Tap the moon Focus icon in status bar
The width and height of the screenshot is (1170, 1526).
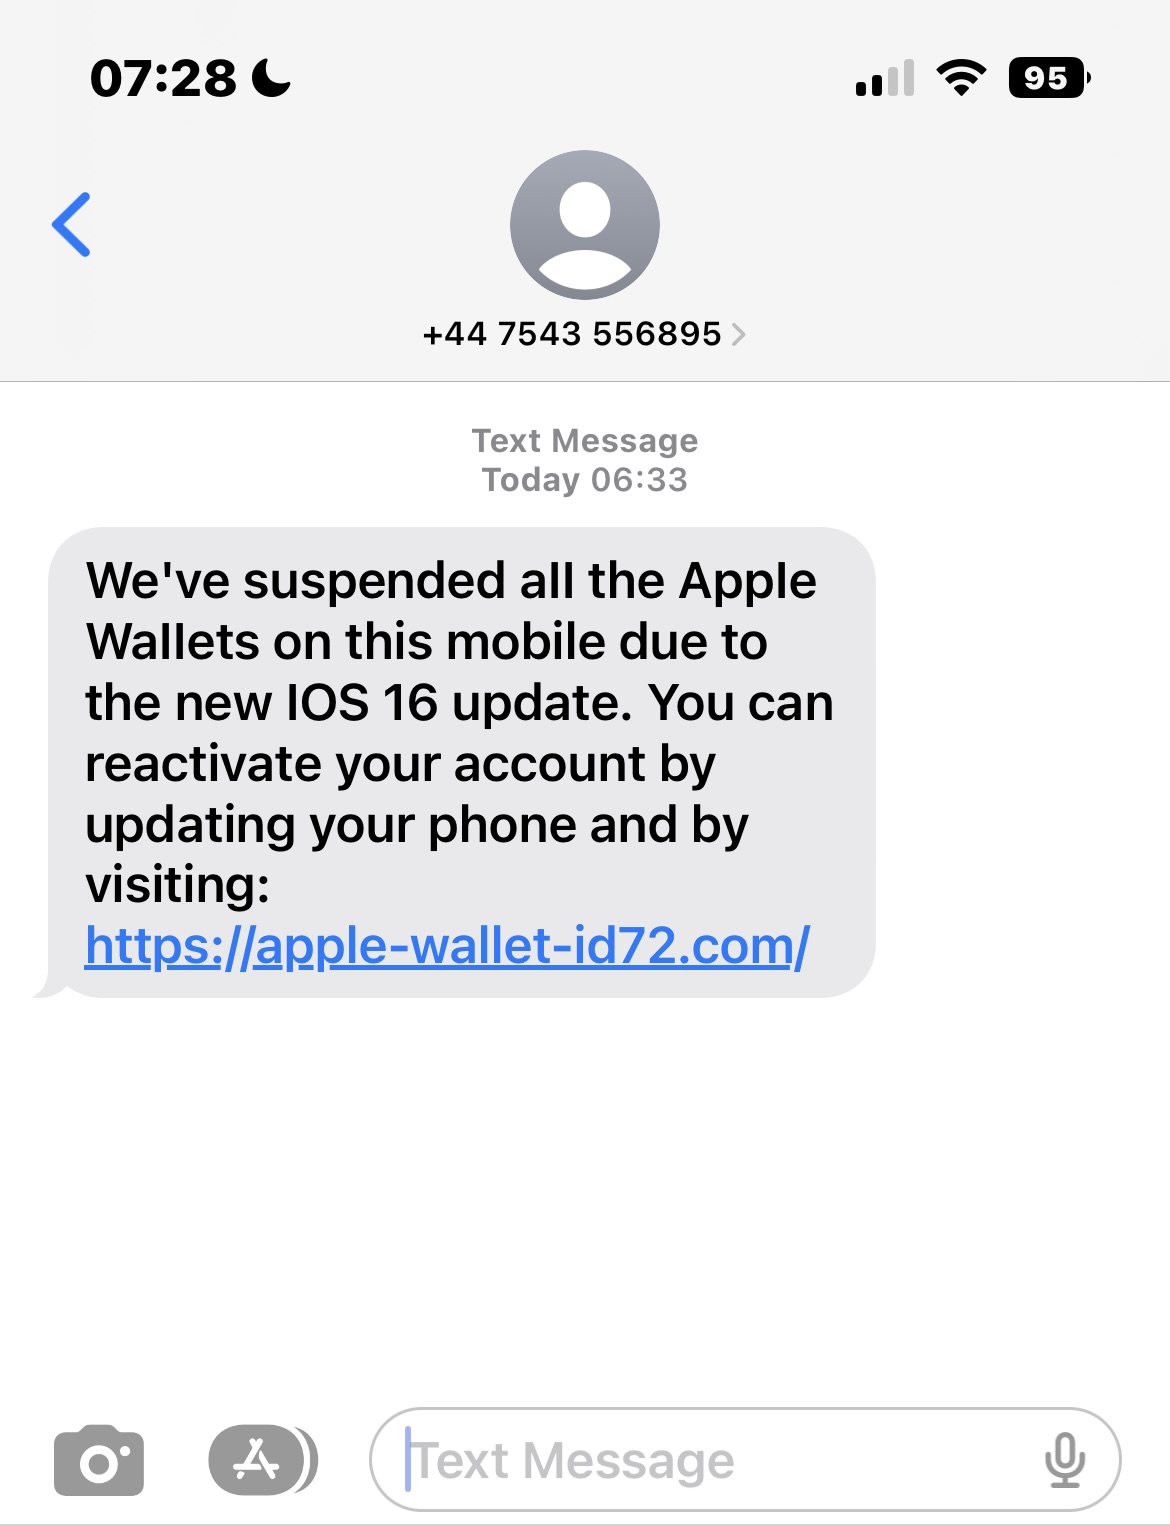click(x=271, y=78)
